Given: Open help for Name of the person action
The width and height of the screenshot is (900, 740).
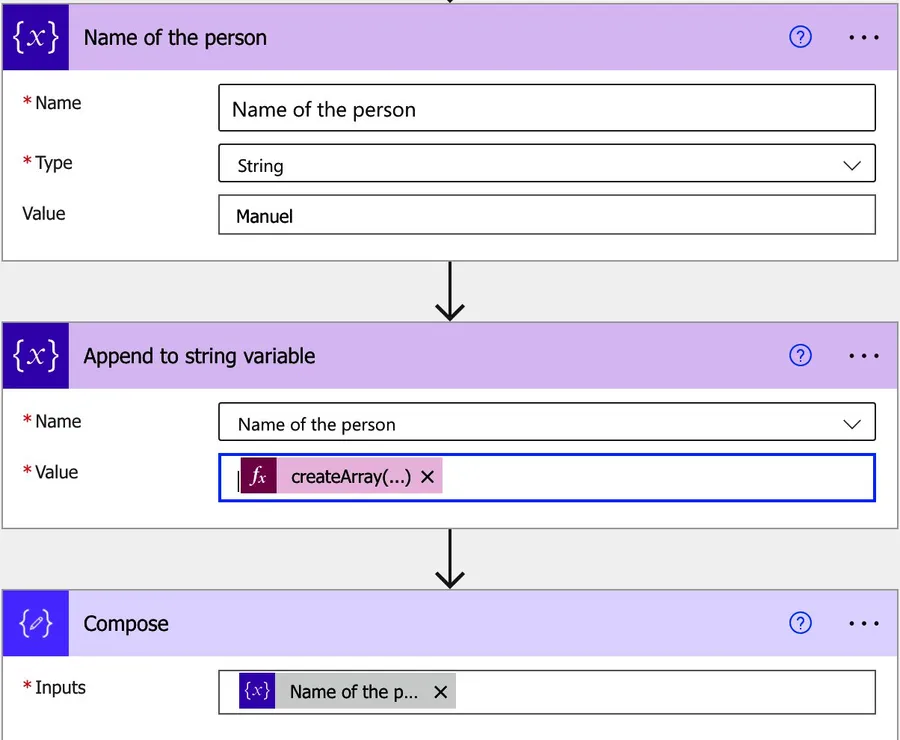Looking at the screenshot, I should point(800,38).
